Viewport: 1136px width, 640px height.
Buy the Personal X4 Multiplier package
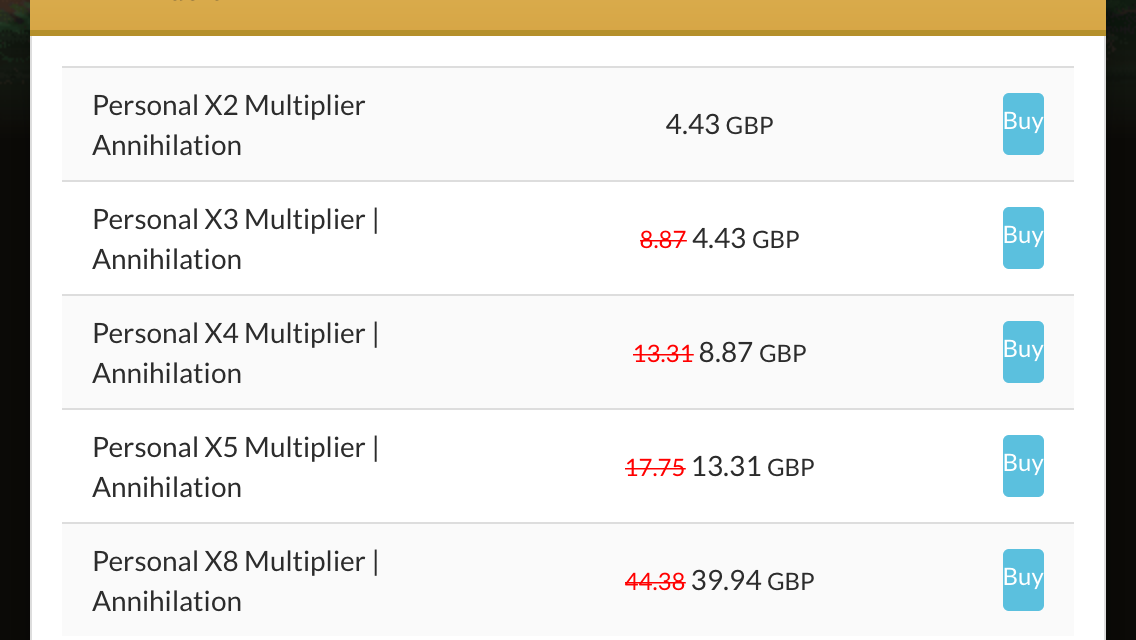[x=1023, y=352]
